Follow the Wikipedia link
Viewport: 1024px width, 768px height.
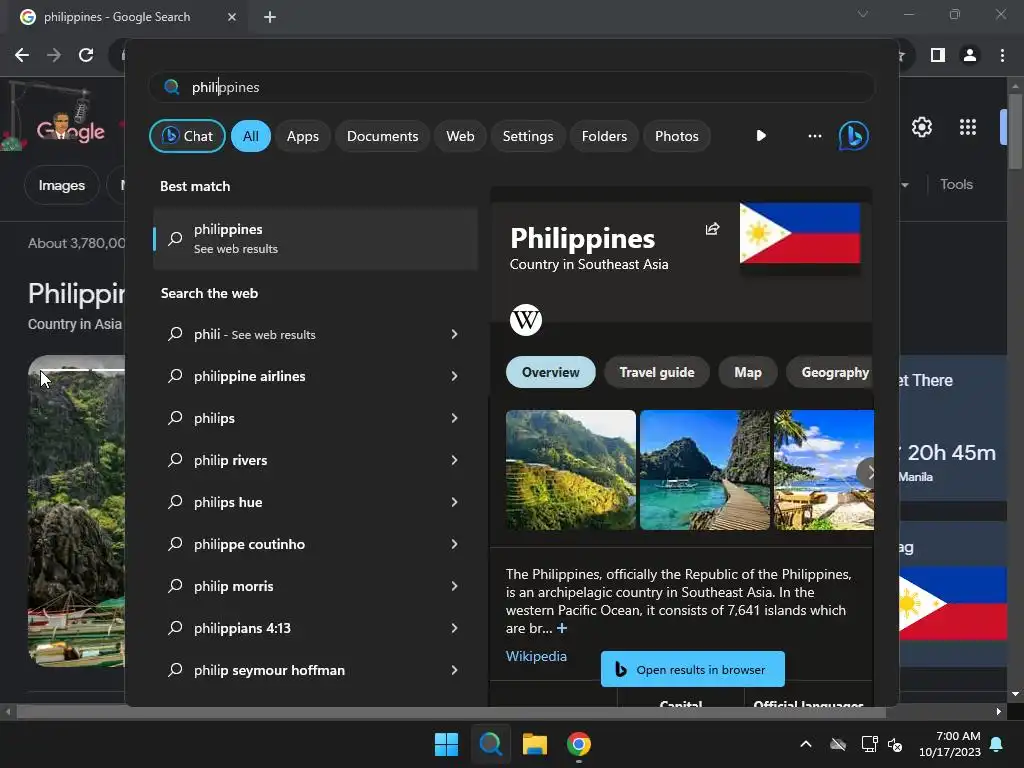536,656
